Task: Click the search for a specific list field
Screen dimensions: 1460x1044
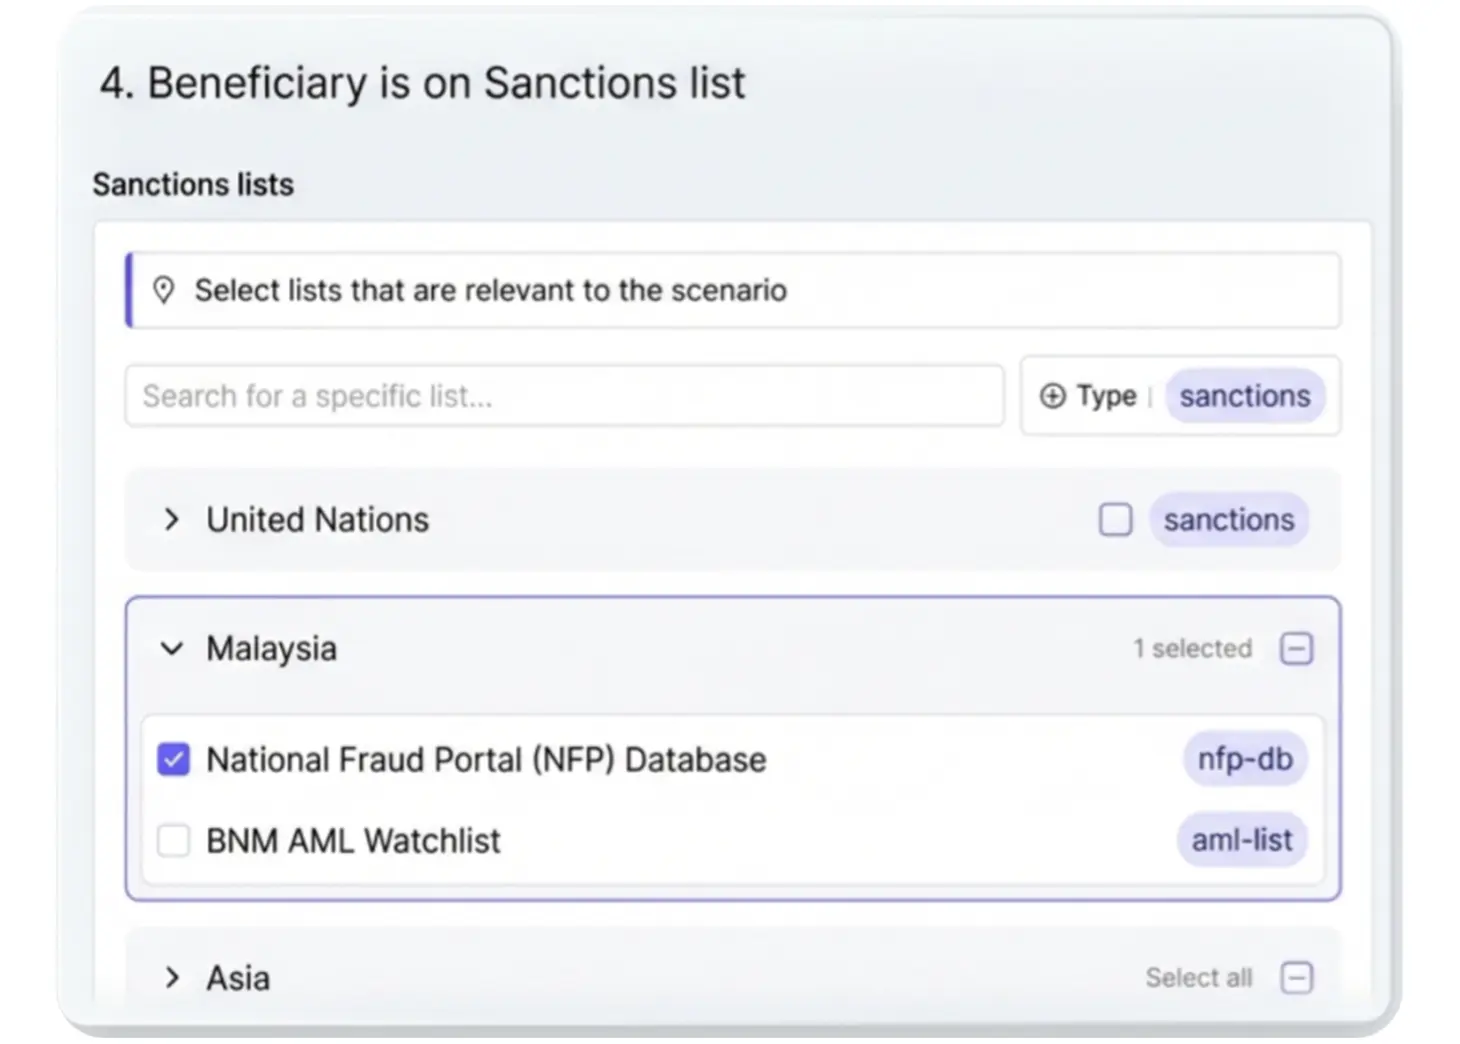Action: (x=564, y=396)
